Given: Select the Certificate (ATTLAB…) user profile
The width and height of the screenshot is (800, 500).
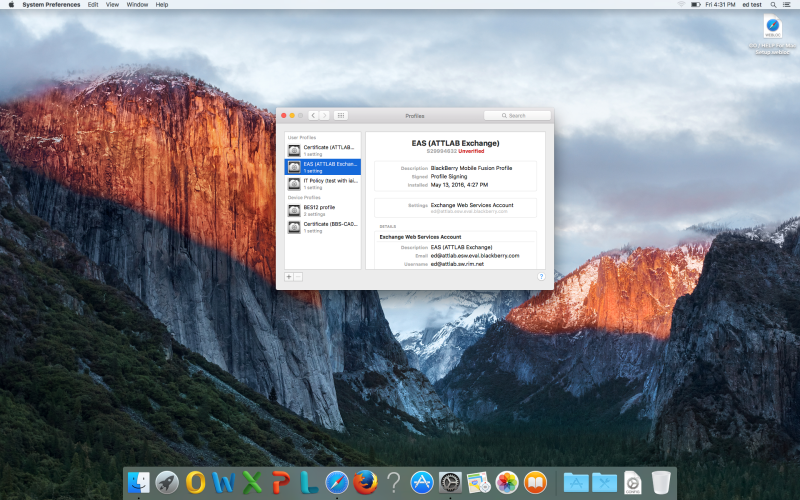Looking at the screenshot, I should (322, 150).
